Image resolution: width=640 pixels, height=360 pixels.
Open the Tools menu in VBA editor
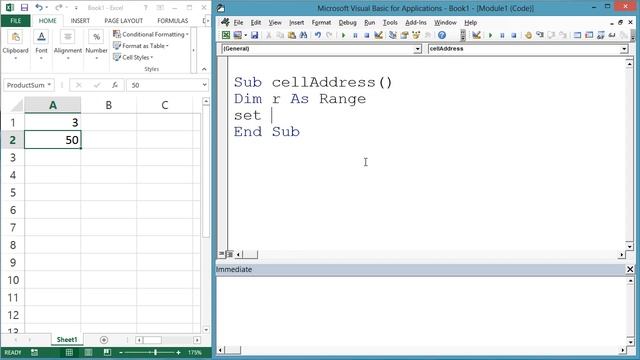point(390,23)
